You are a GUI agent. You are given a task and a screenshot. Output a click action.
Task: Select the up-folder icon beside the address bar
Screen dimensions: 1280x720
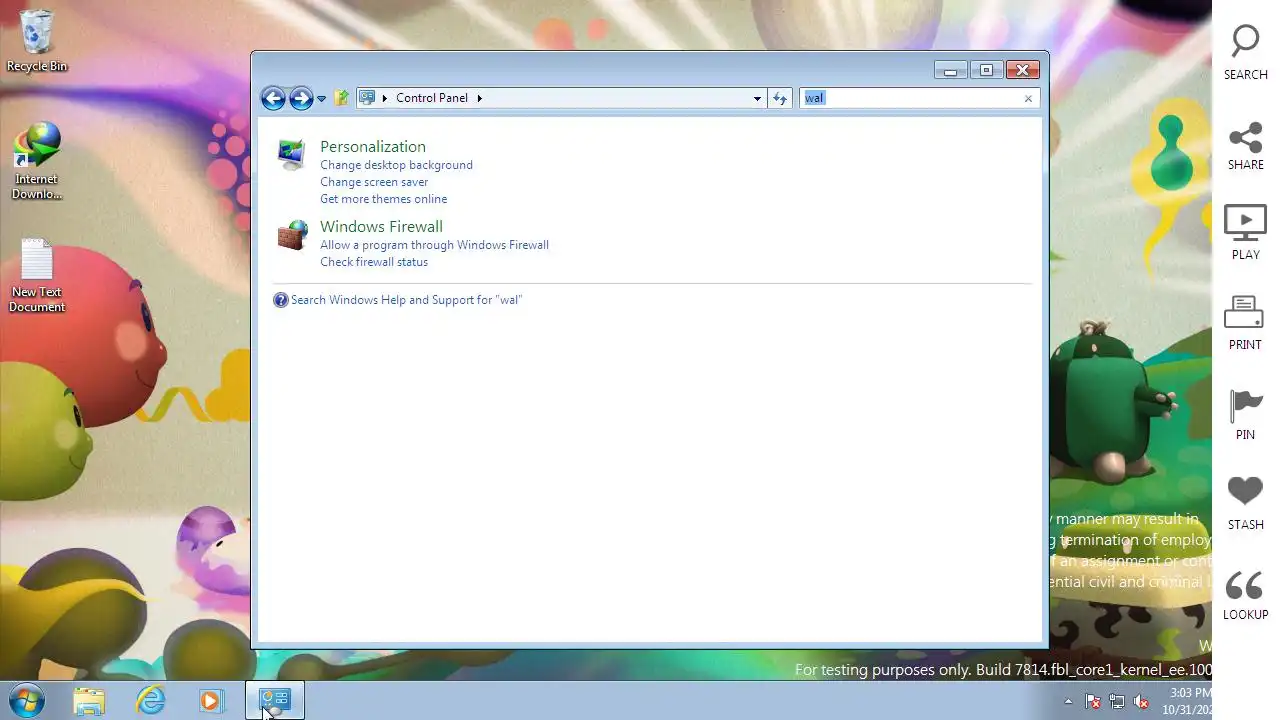point(342,98)
